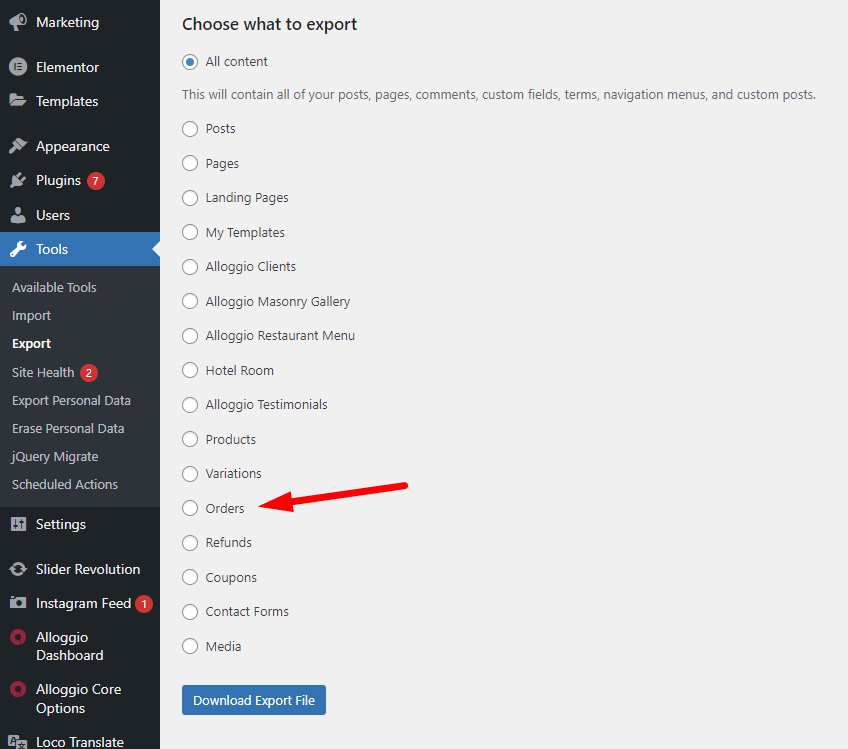Click the Slider Revolution refresh icon
848x749 pixels.
click(18, 569)
